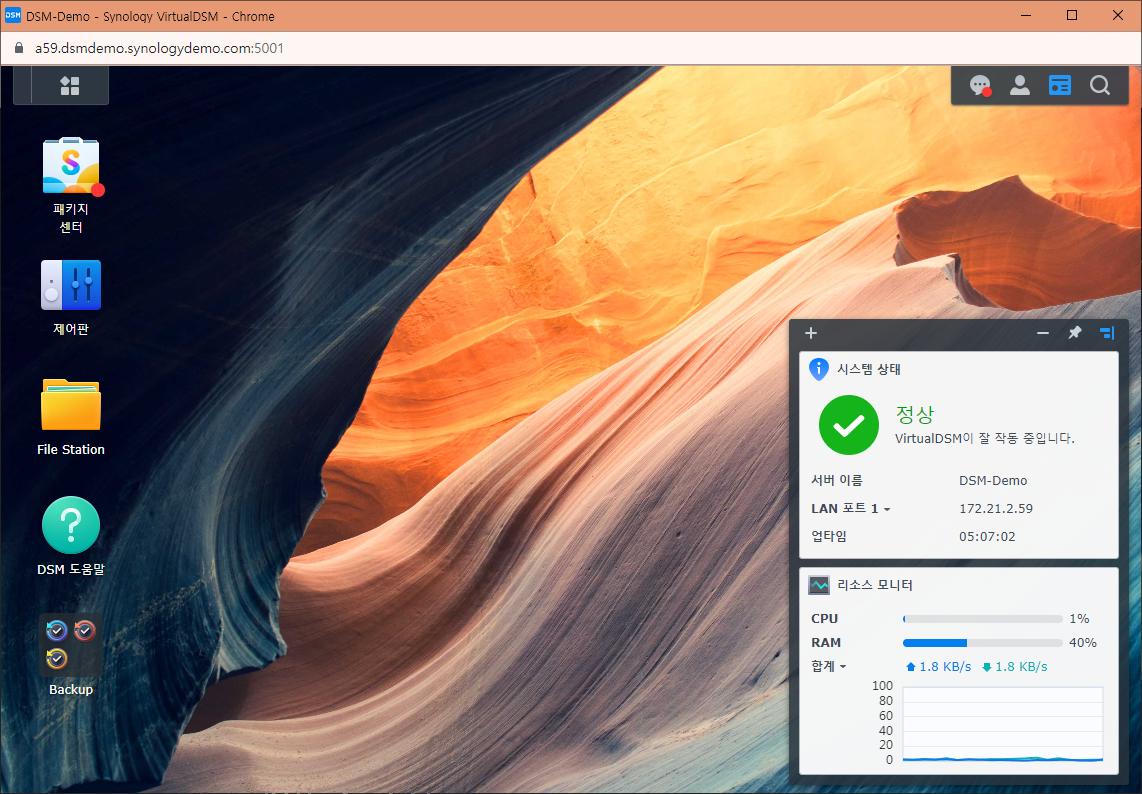Viewport: 1142px width, 794px height.
Task: Click the RAM 40% value
Action: click(x=1083, y=642)
